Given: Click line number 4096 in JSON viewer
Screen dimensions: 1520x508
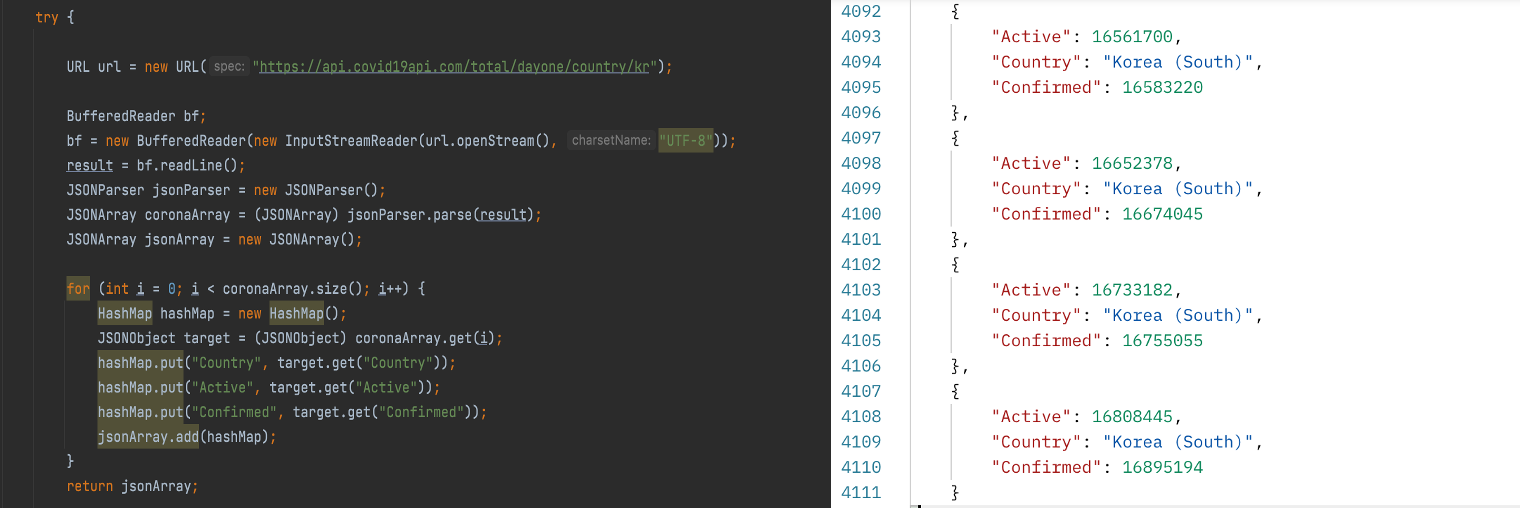Looking at the screenshot, I should (x=861, y=113).
